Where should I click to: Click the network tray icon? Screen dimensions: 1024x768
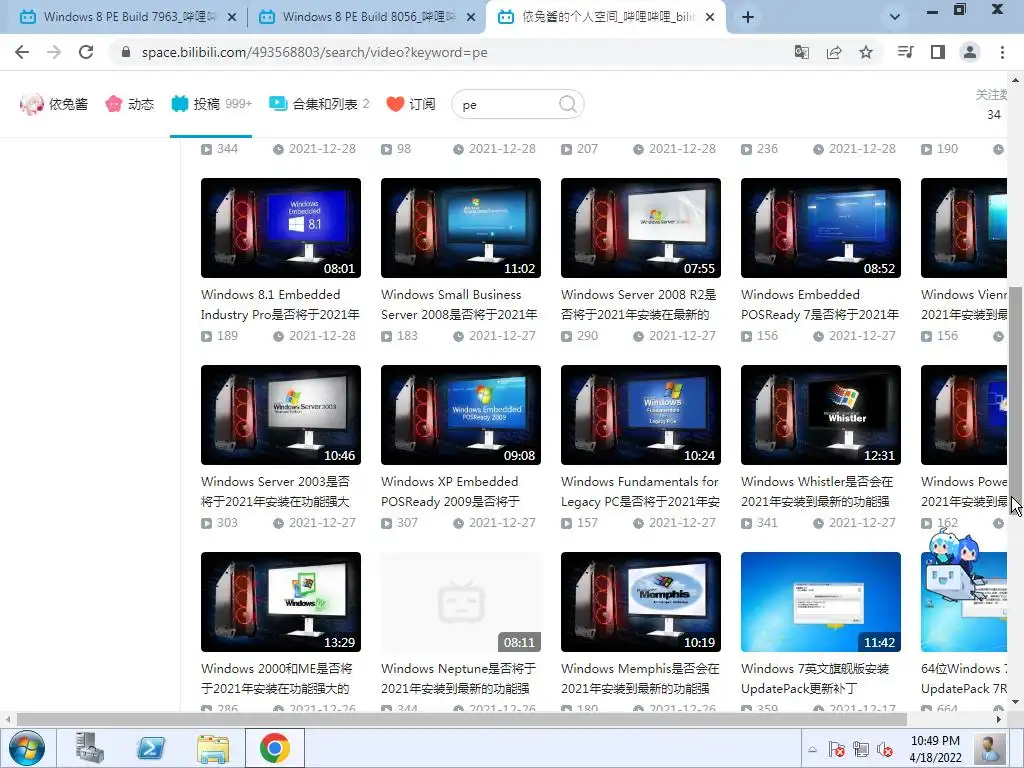pyautogui.click(x=861, y=750)
